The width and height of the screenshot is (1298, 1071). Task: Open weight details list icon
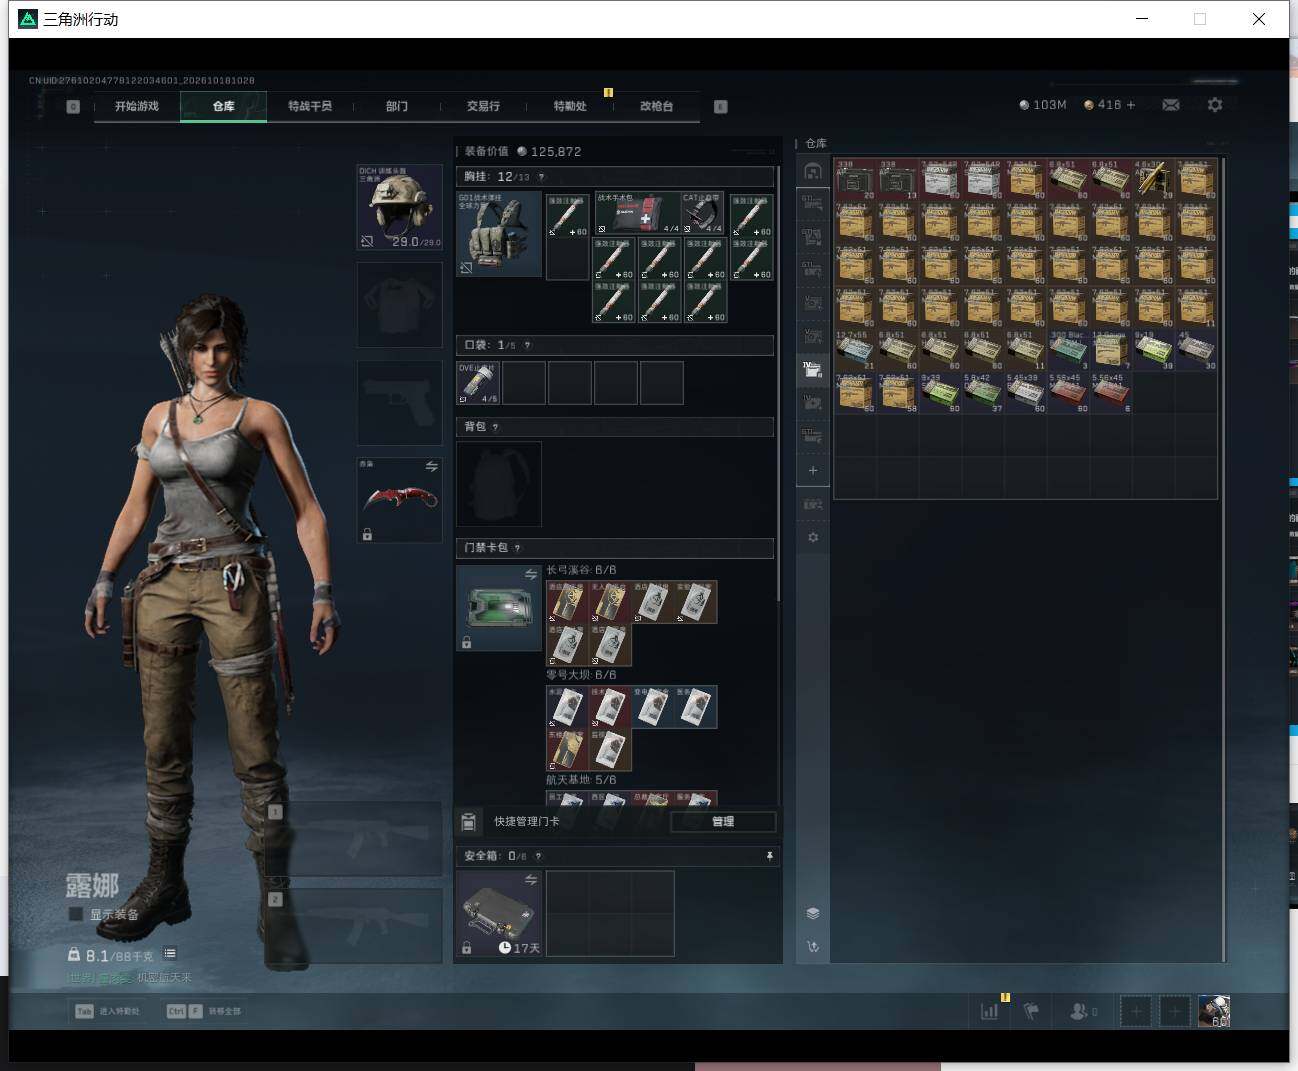(x=170, y=954)
